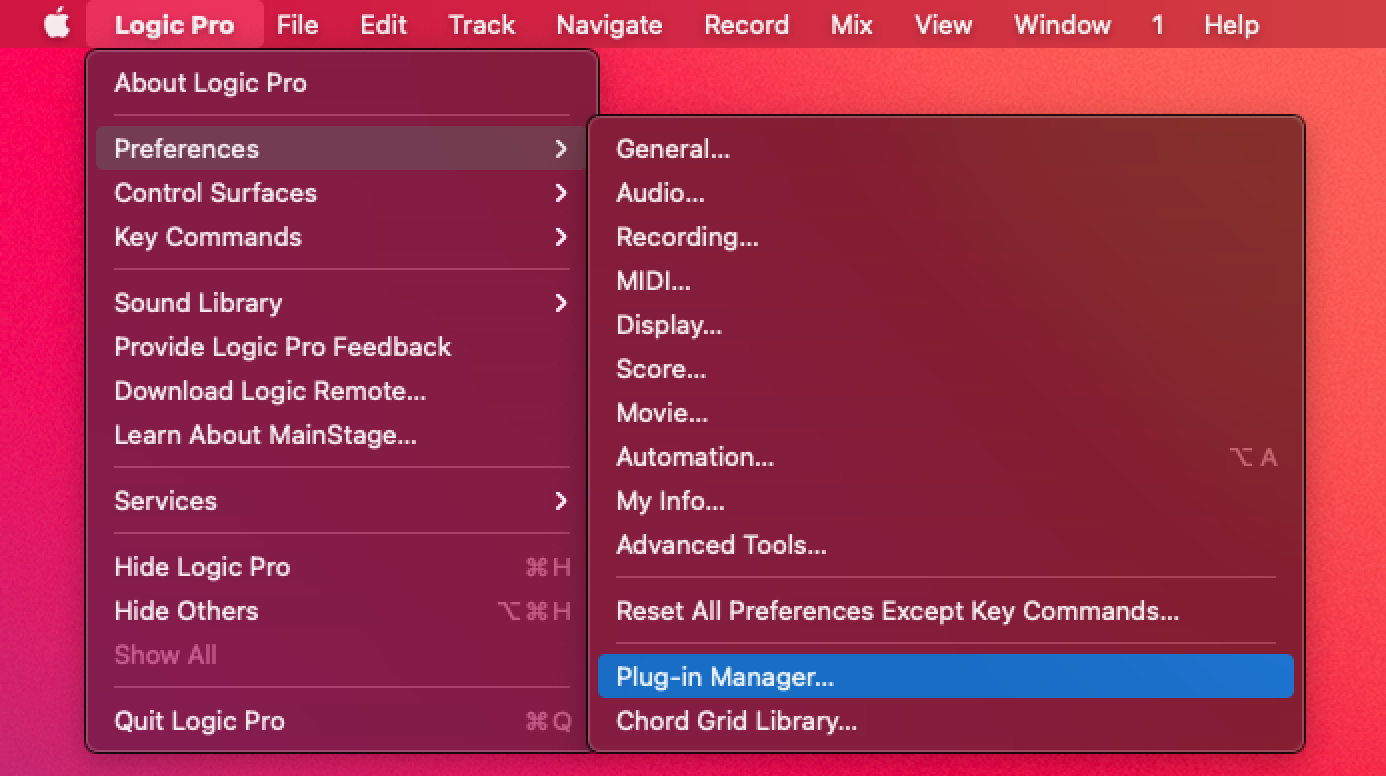Open the View menu
Viewport: 1386px width, 776px height.
click(x=943, y=24)
